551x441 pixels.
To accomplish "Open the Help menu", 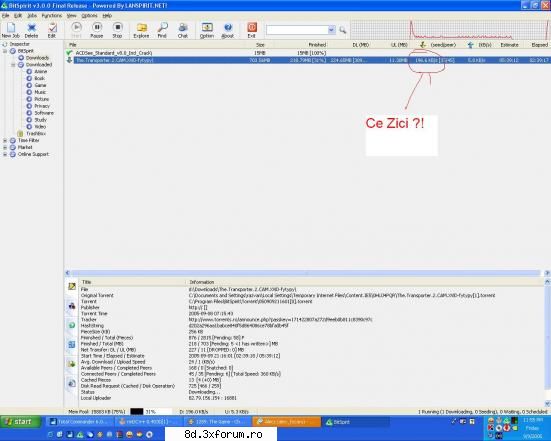I will pyautogui.click(x=107, y=15).
